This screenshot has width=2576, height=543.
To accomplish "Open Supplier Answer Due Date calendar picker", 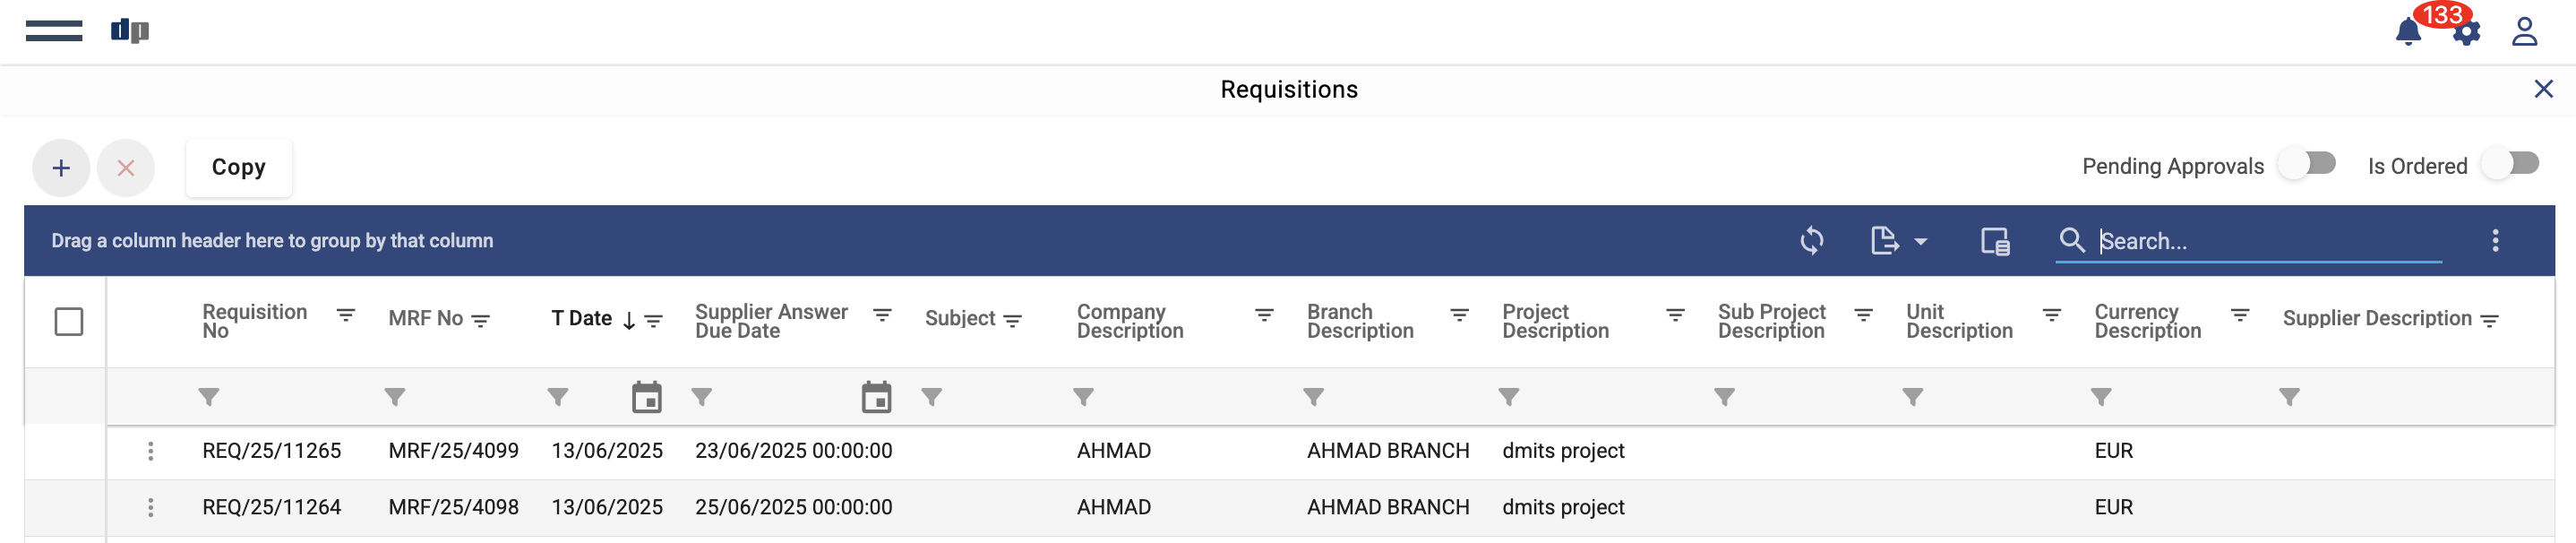I will [x=876, y=398].
